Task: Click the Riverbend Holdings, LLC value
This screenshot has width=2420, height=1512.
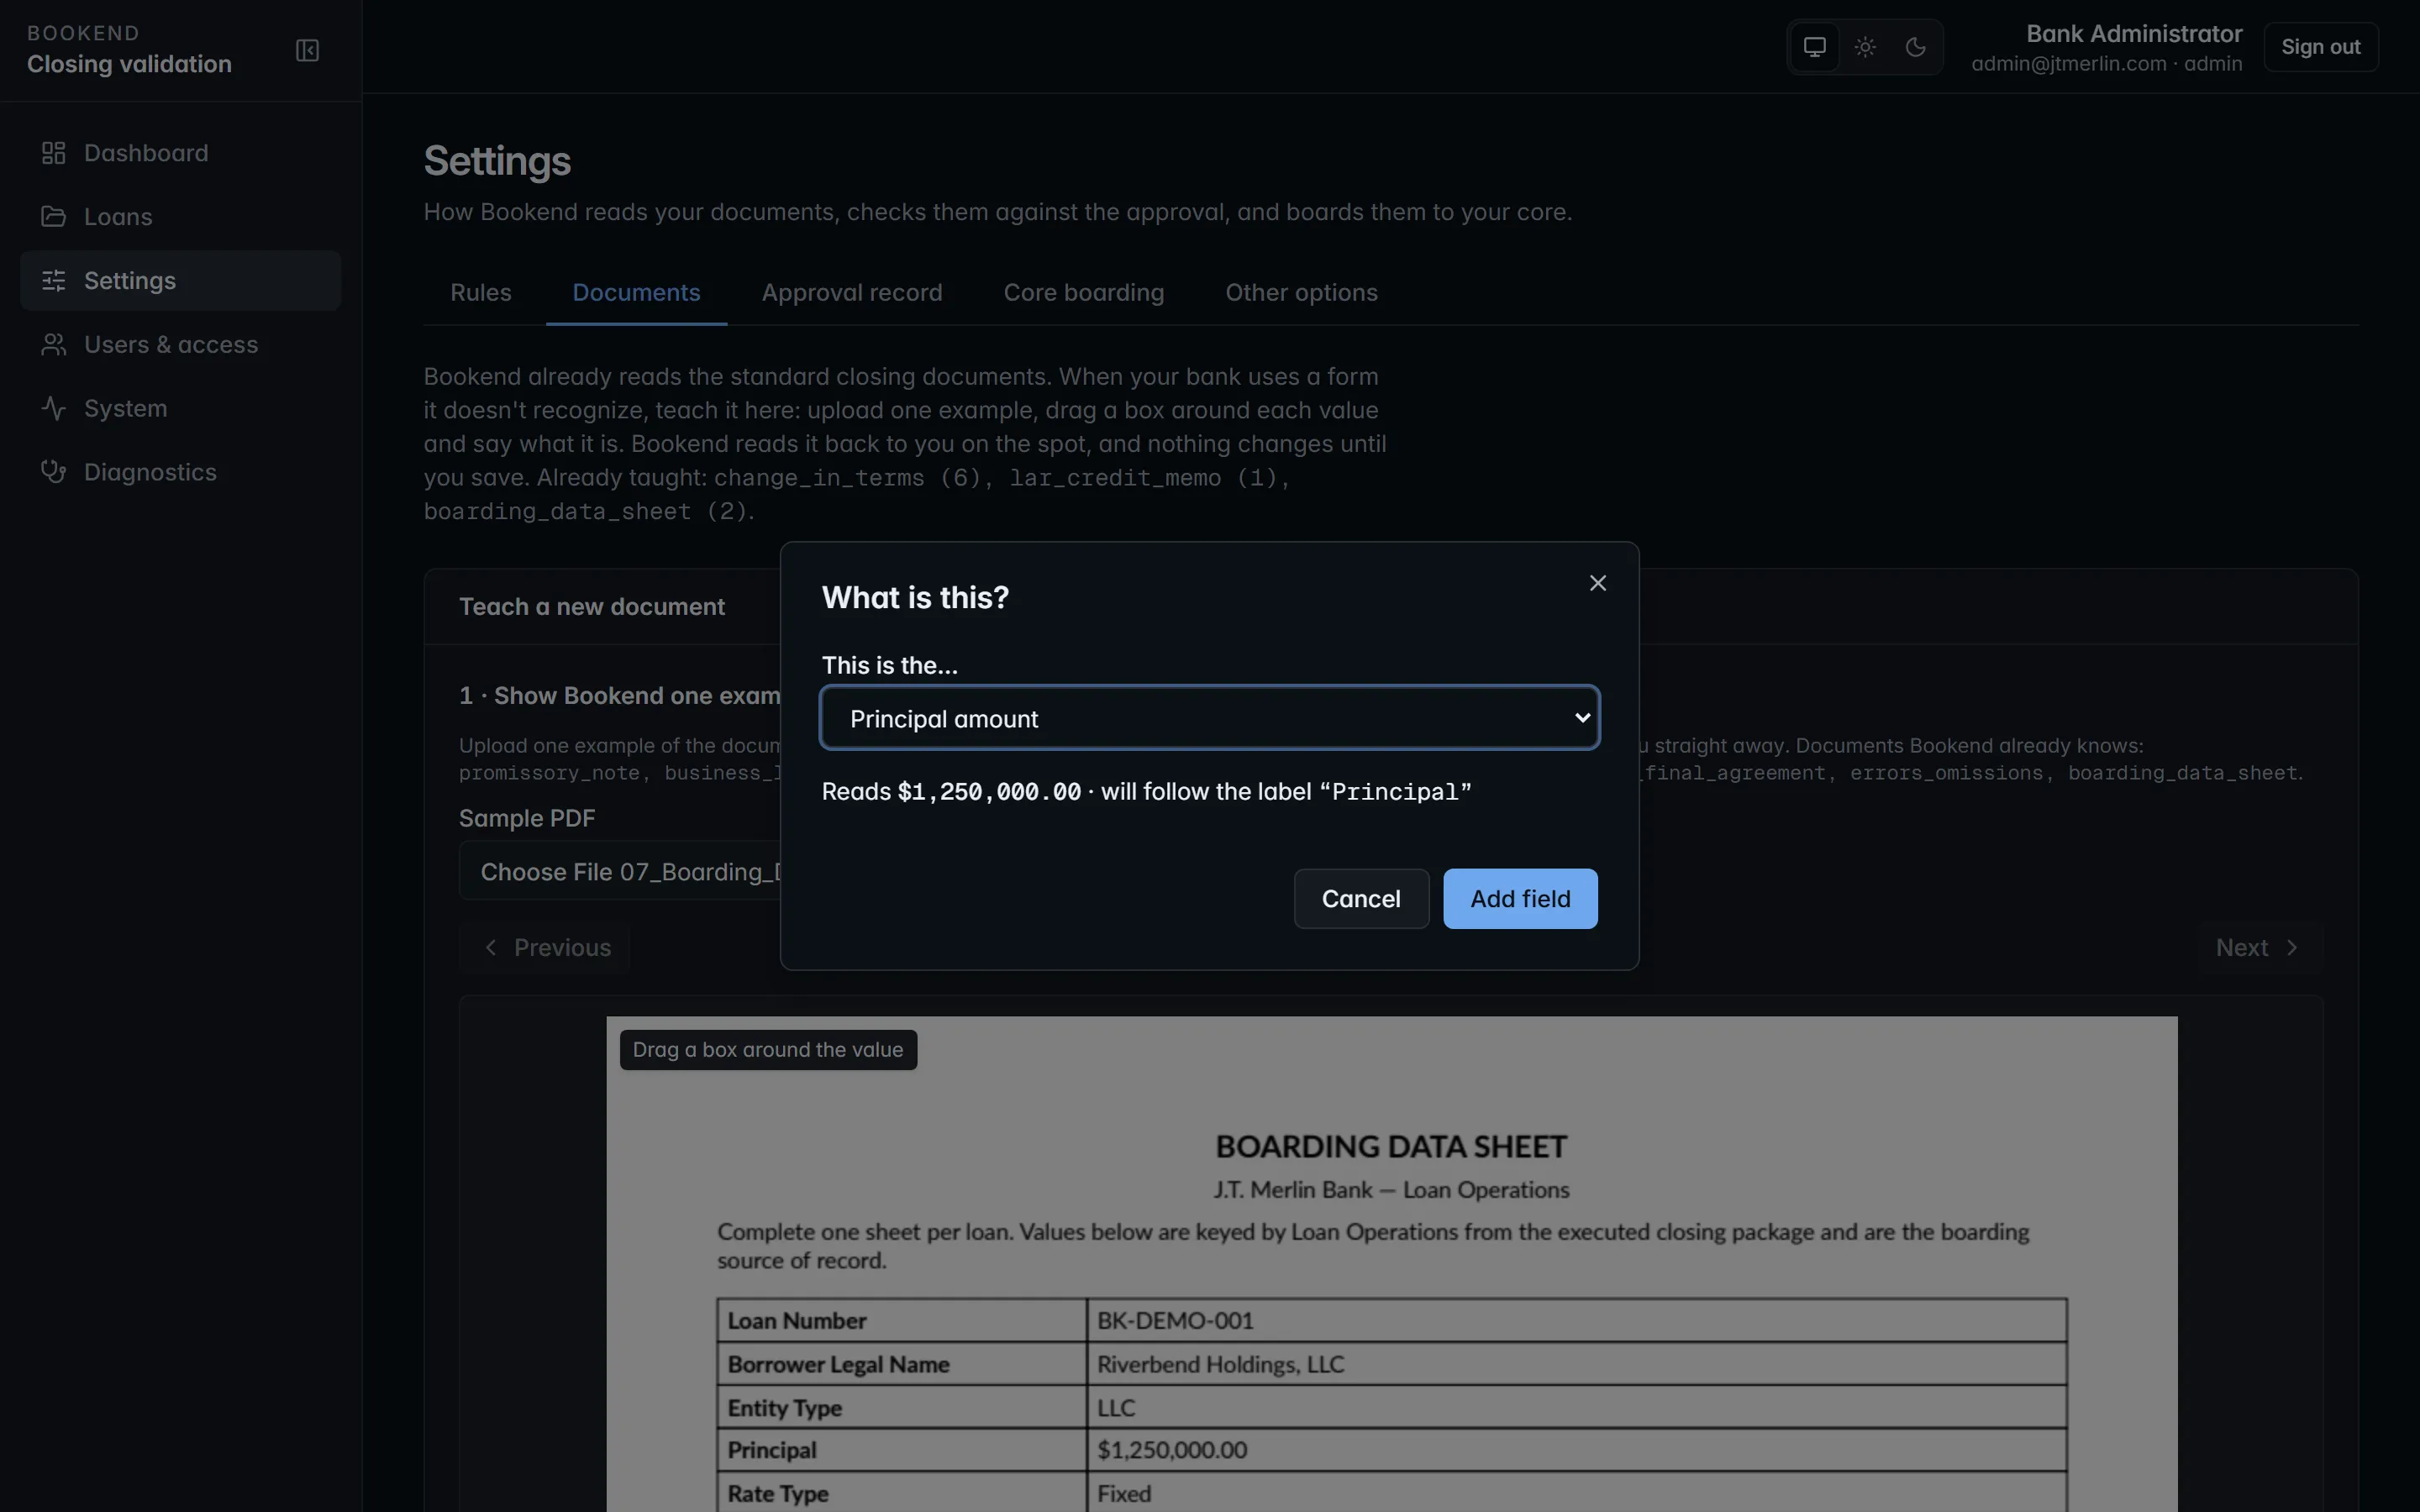Action: tap(1220, 1365)
